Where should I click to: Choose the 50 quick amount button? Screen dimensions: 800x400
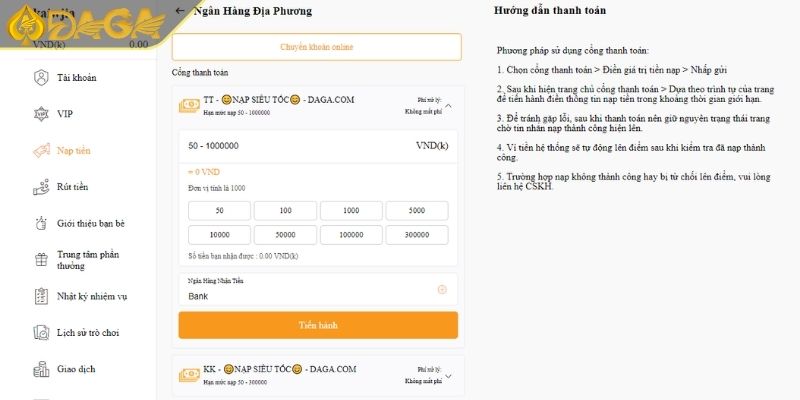click(218, 210)
